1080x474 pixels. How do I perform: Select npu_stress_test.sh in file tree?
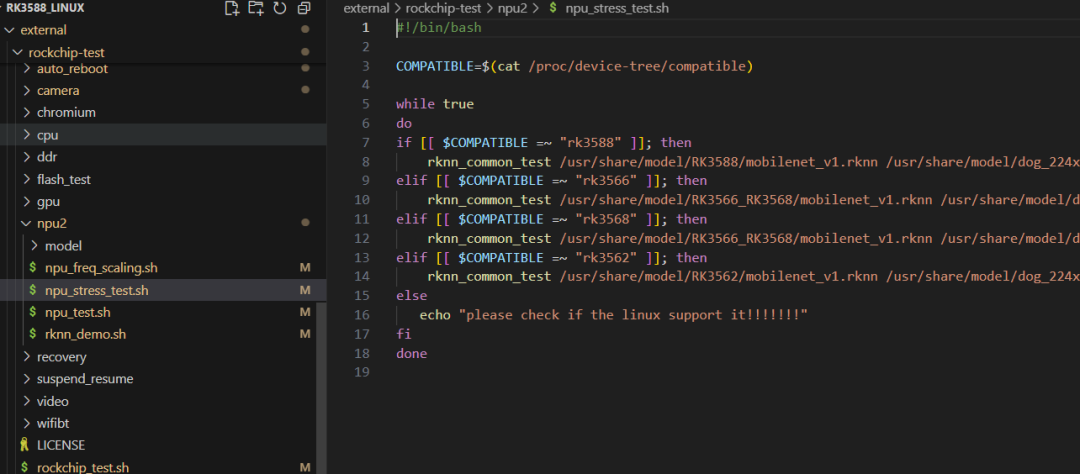tap(96, 291)
